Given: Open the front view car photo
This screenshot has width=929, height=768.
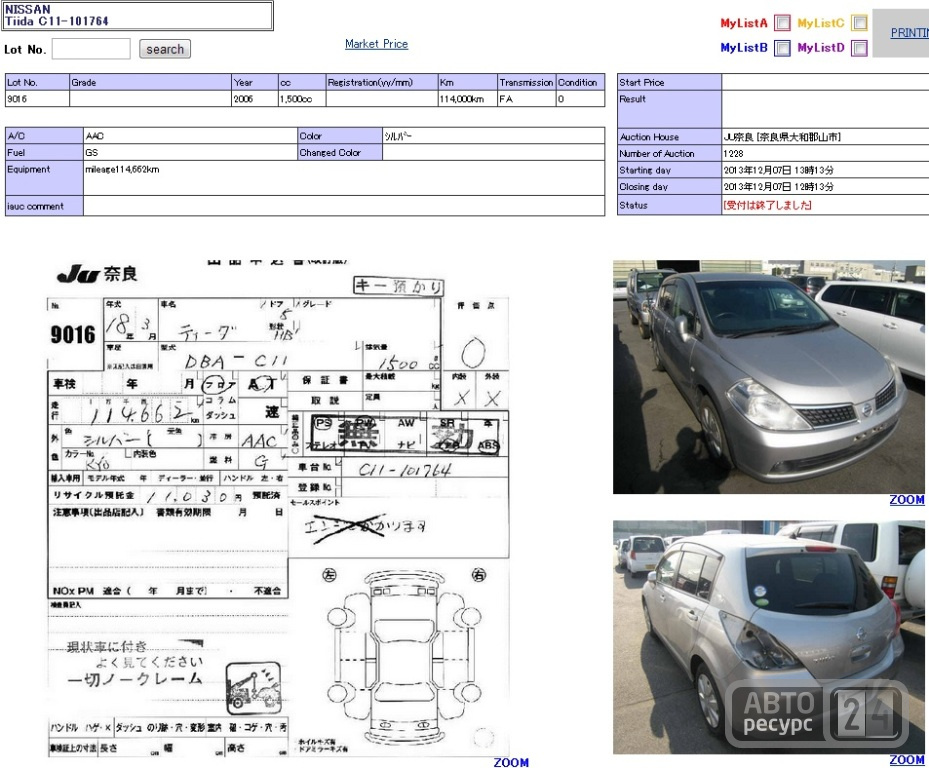Looking at the screenshot, I should pos(768,377).
